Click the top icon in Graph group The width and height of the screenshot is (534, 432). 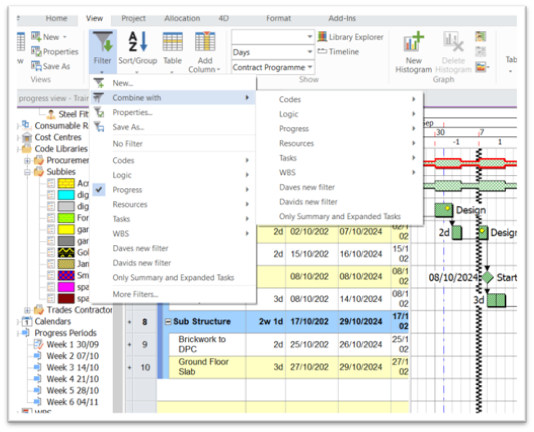pos(481,36)
